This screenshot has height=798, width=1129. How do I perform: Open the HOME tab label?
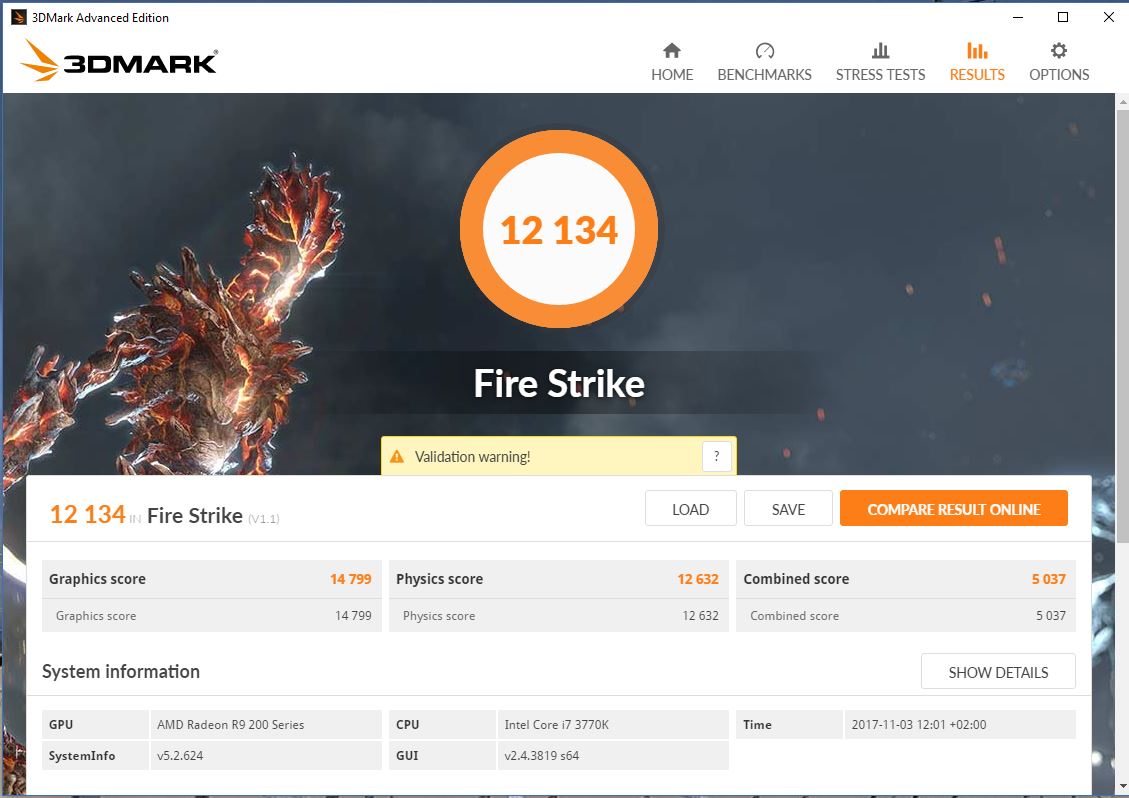[x=672, y=75]
